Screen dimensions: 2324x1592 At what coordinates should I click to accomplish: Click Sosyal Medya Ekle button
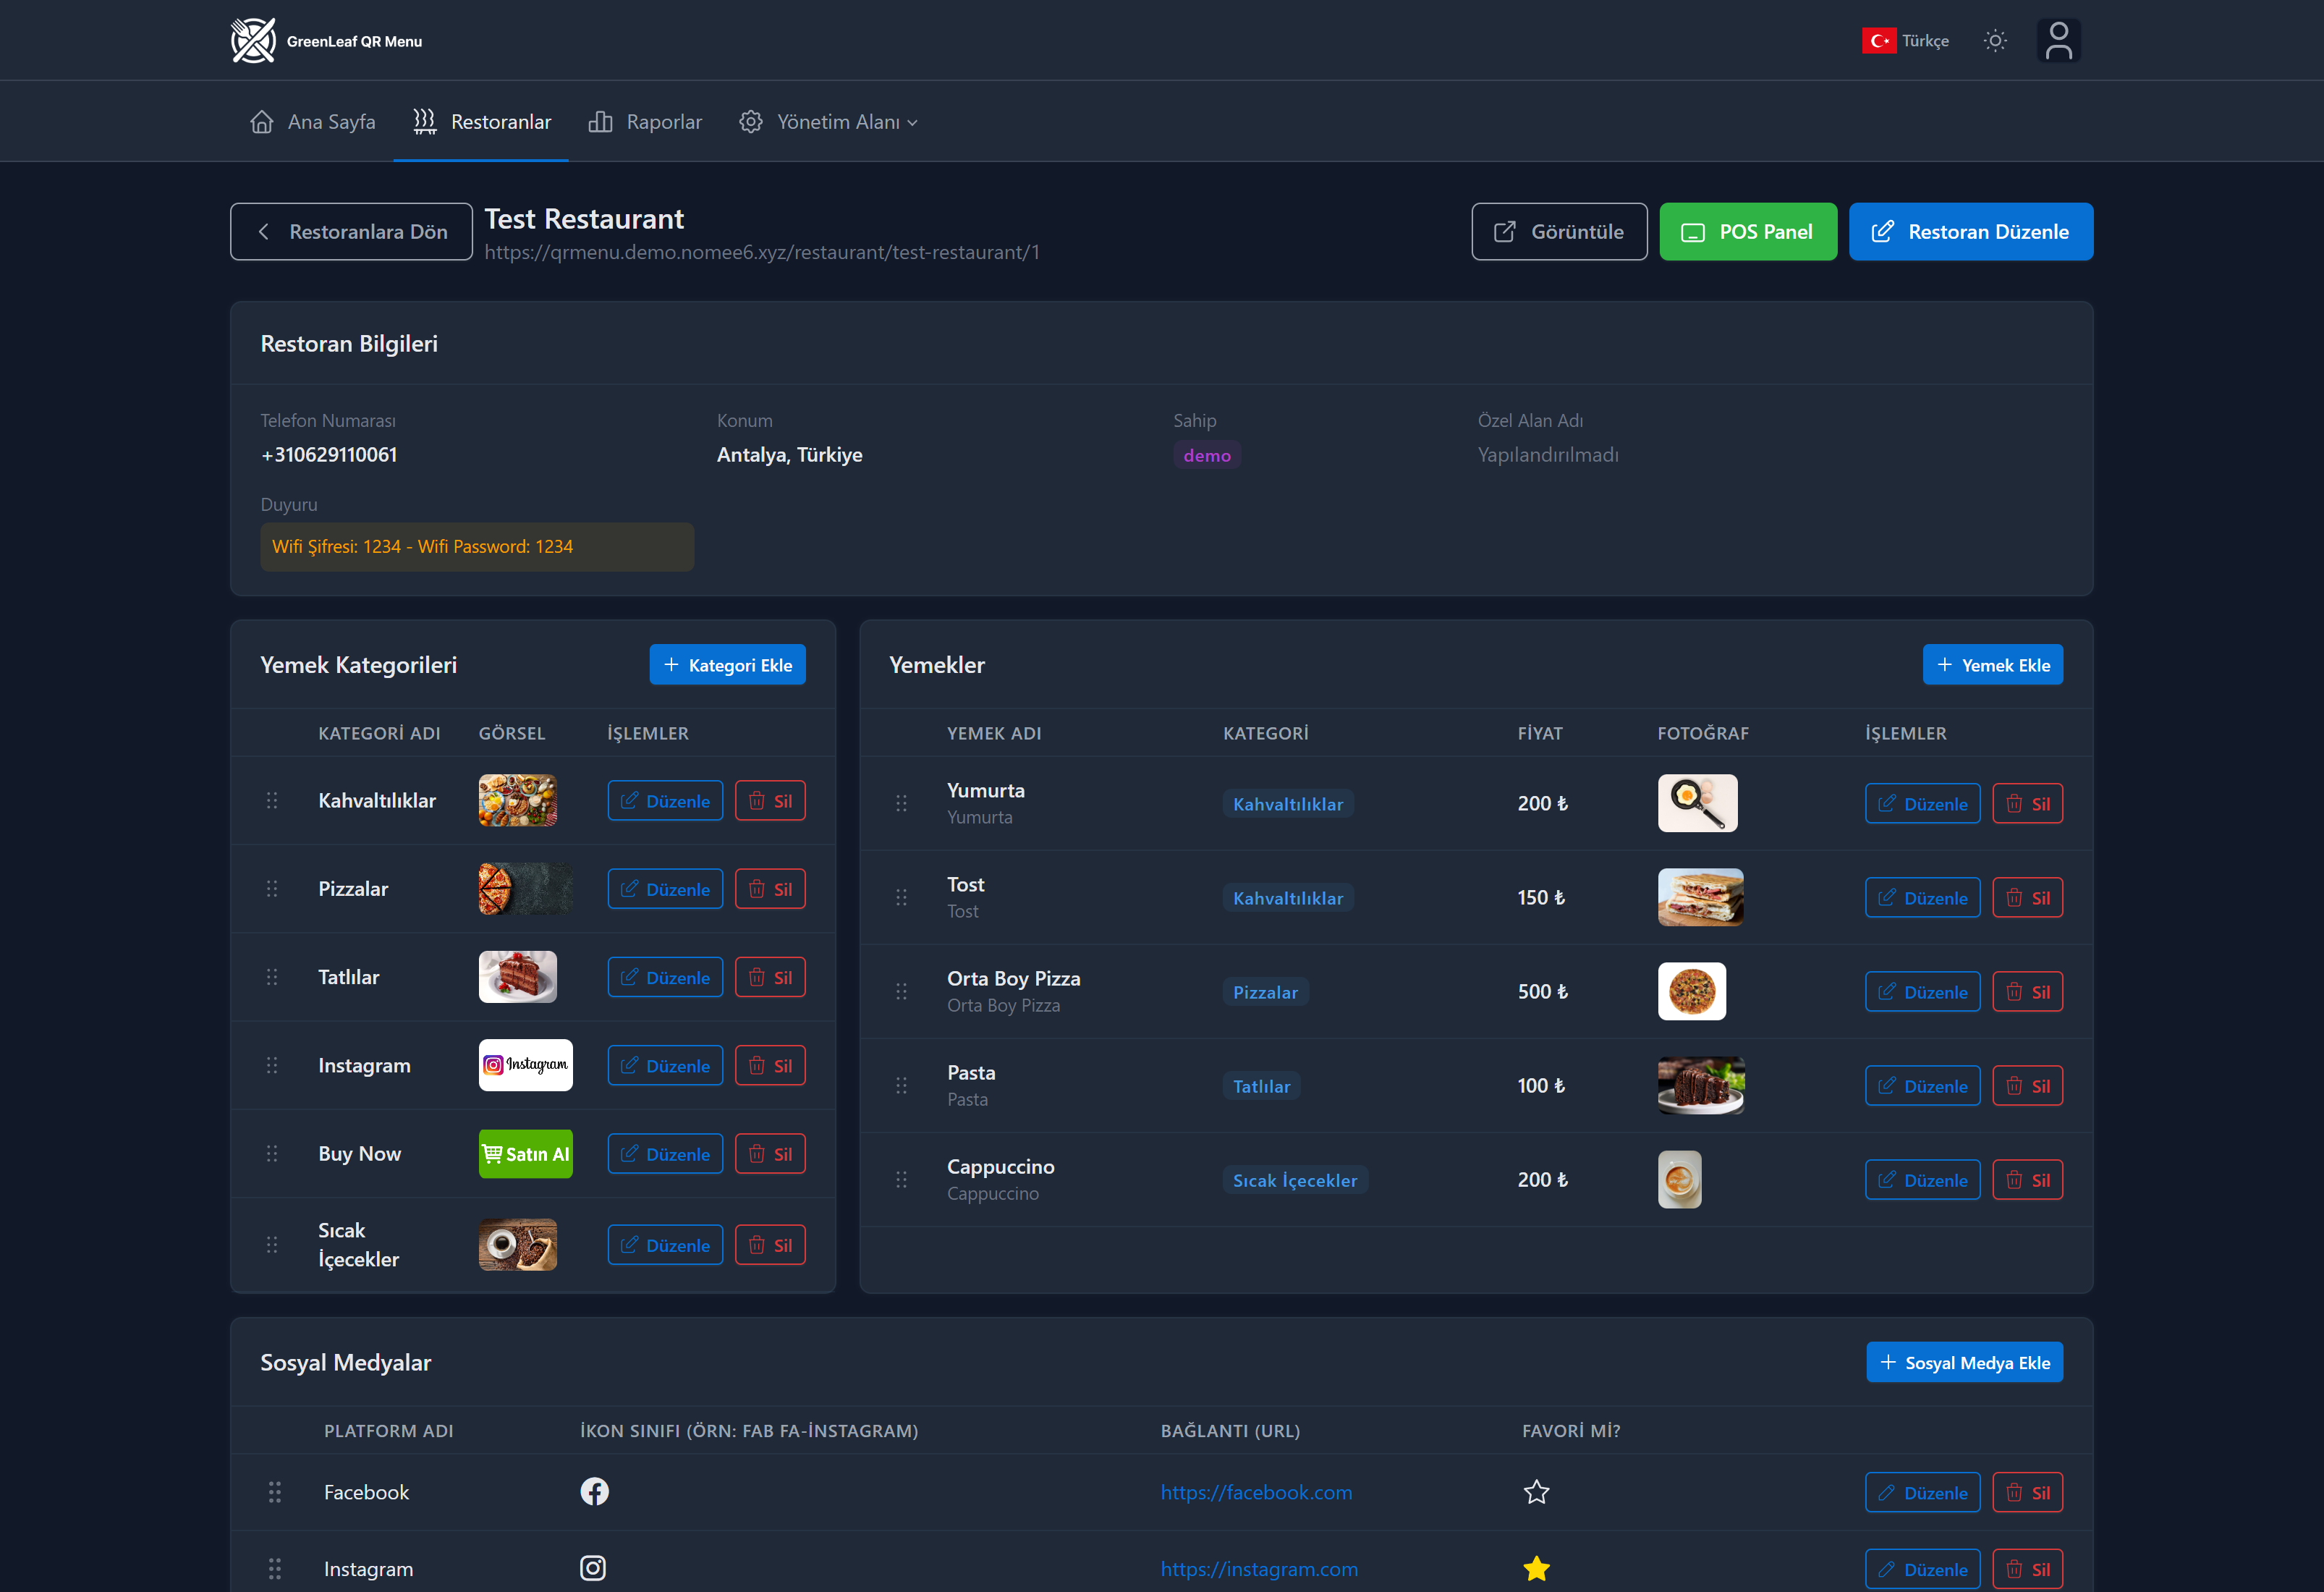point(1964,1363)
